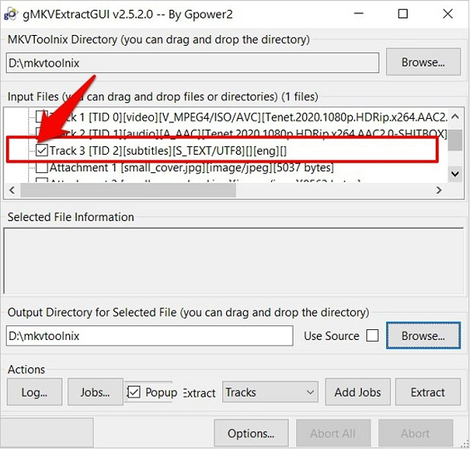Open the Jobs window

(x=95, y=392)
